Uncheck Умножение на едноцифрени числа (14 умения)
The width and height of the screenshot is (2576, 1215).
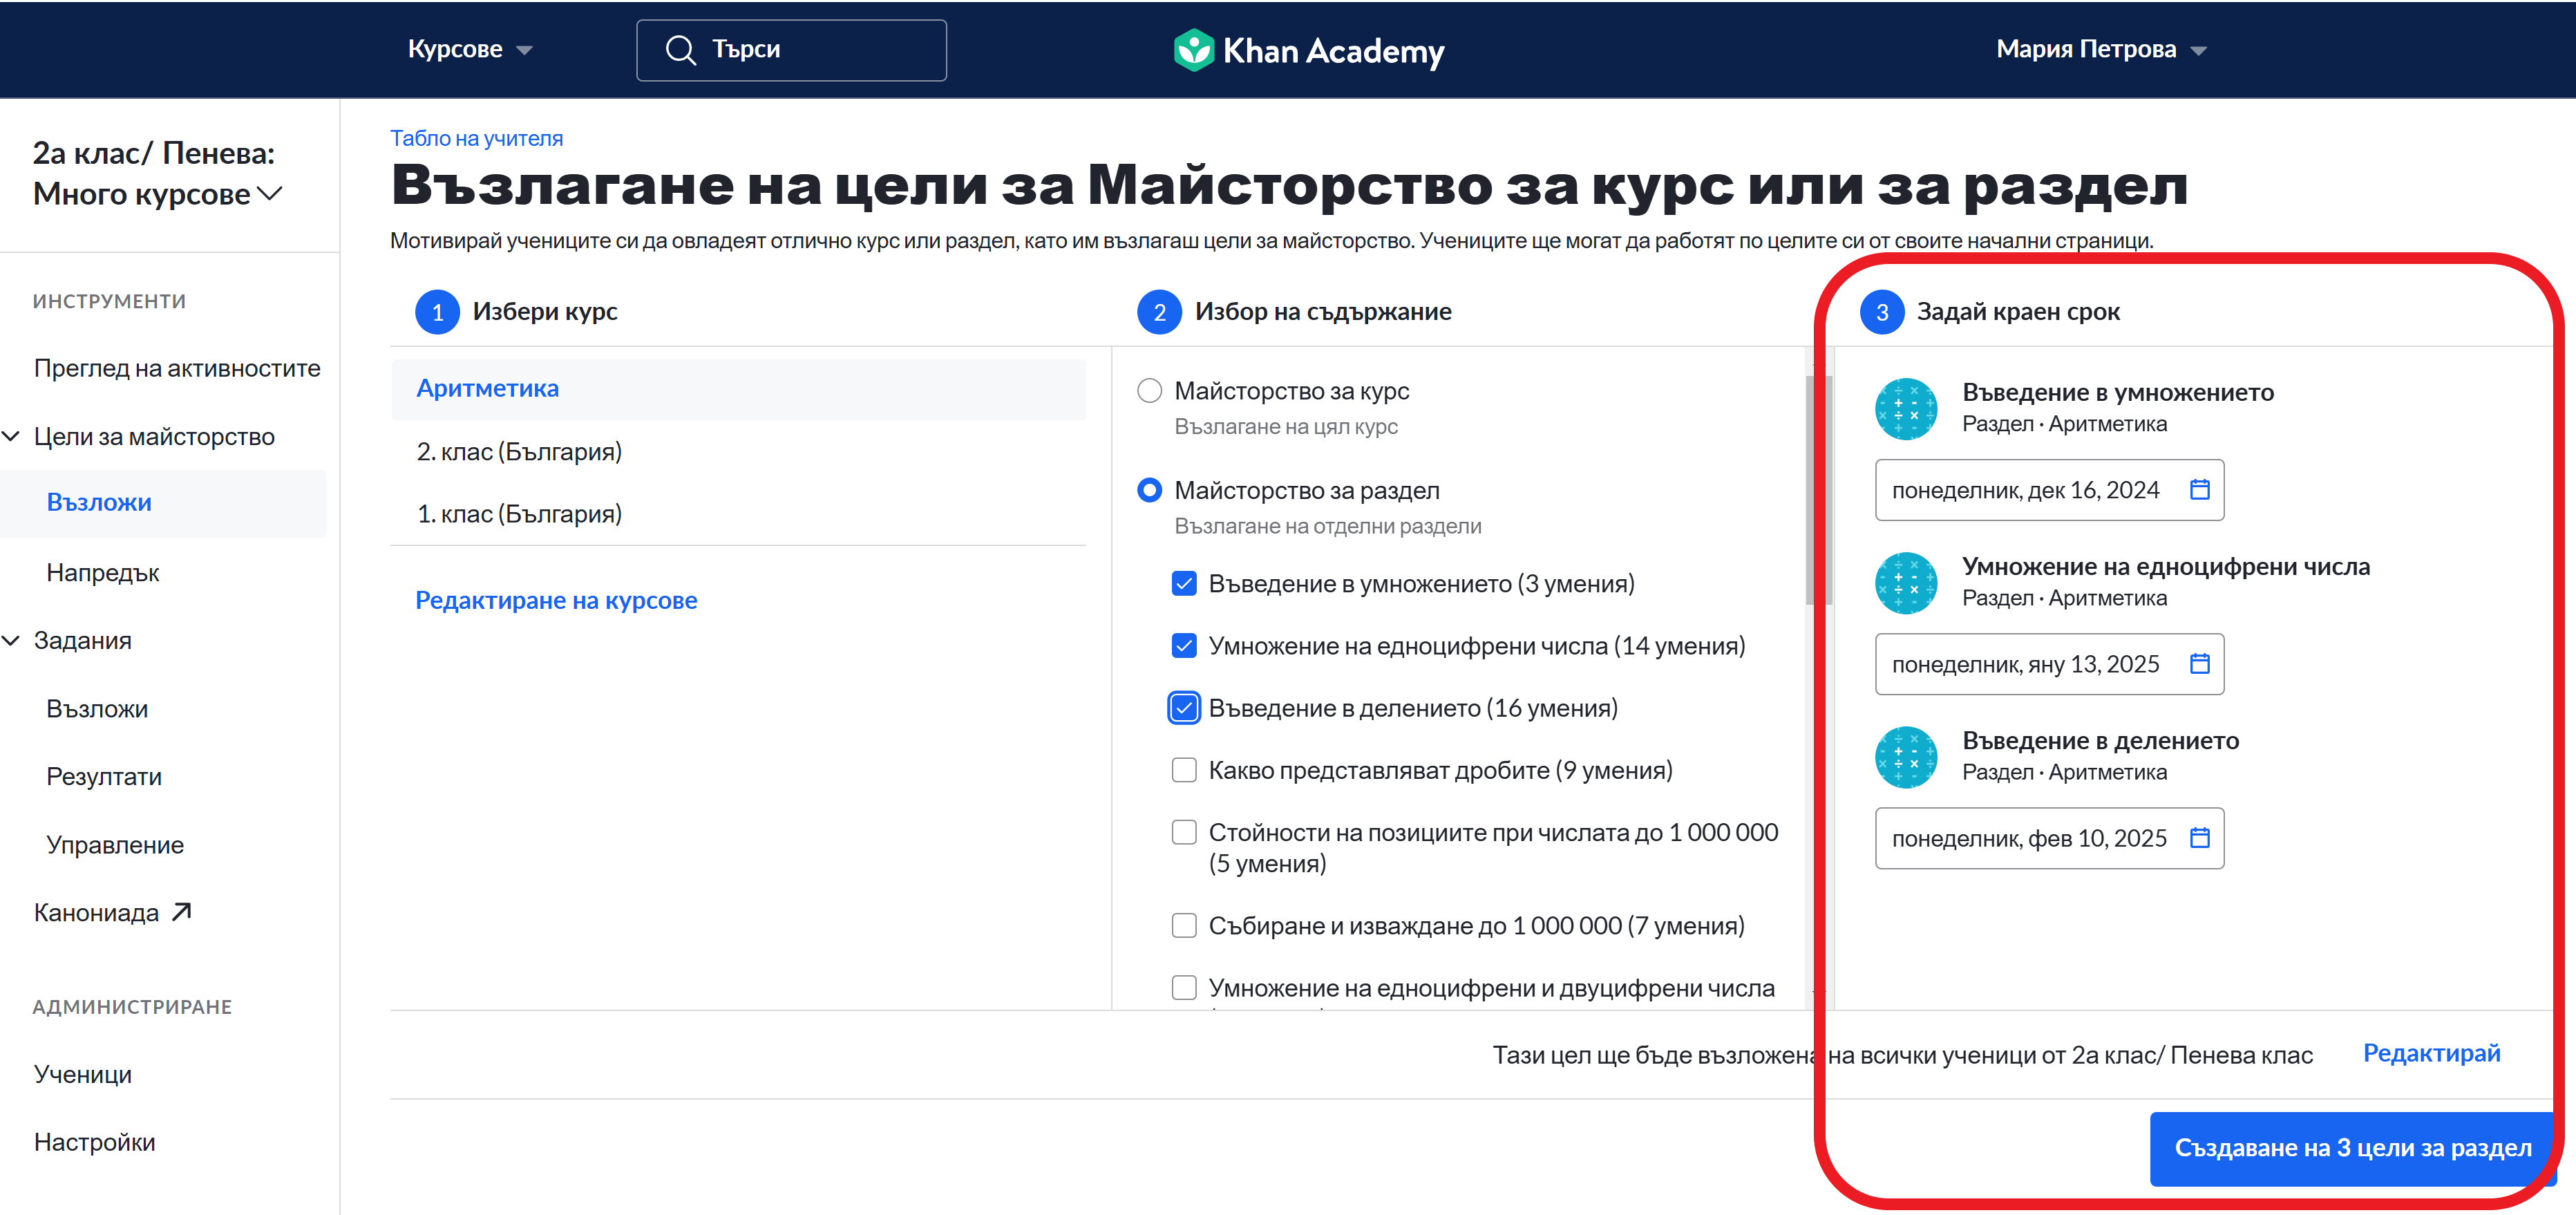(x=1183, y=645)
